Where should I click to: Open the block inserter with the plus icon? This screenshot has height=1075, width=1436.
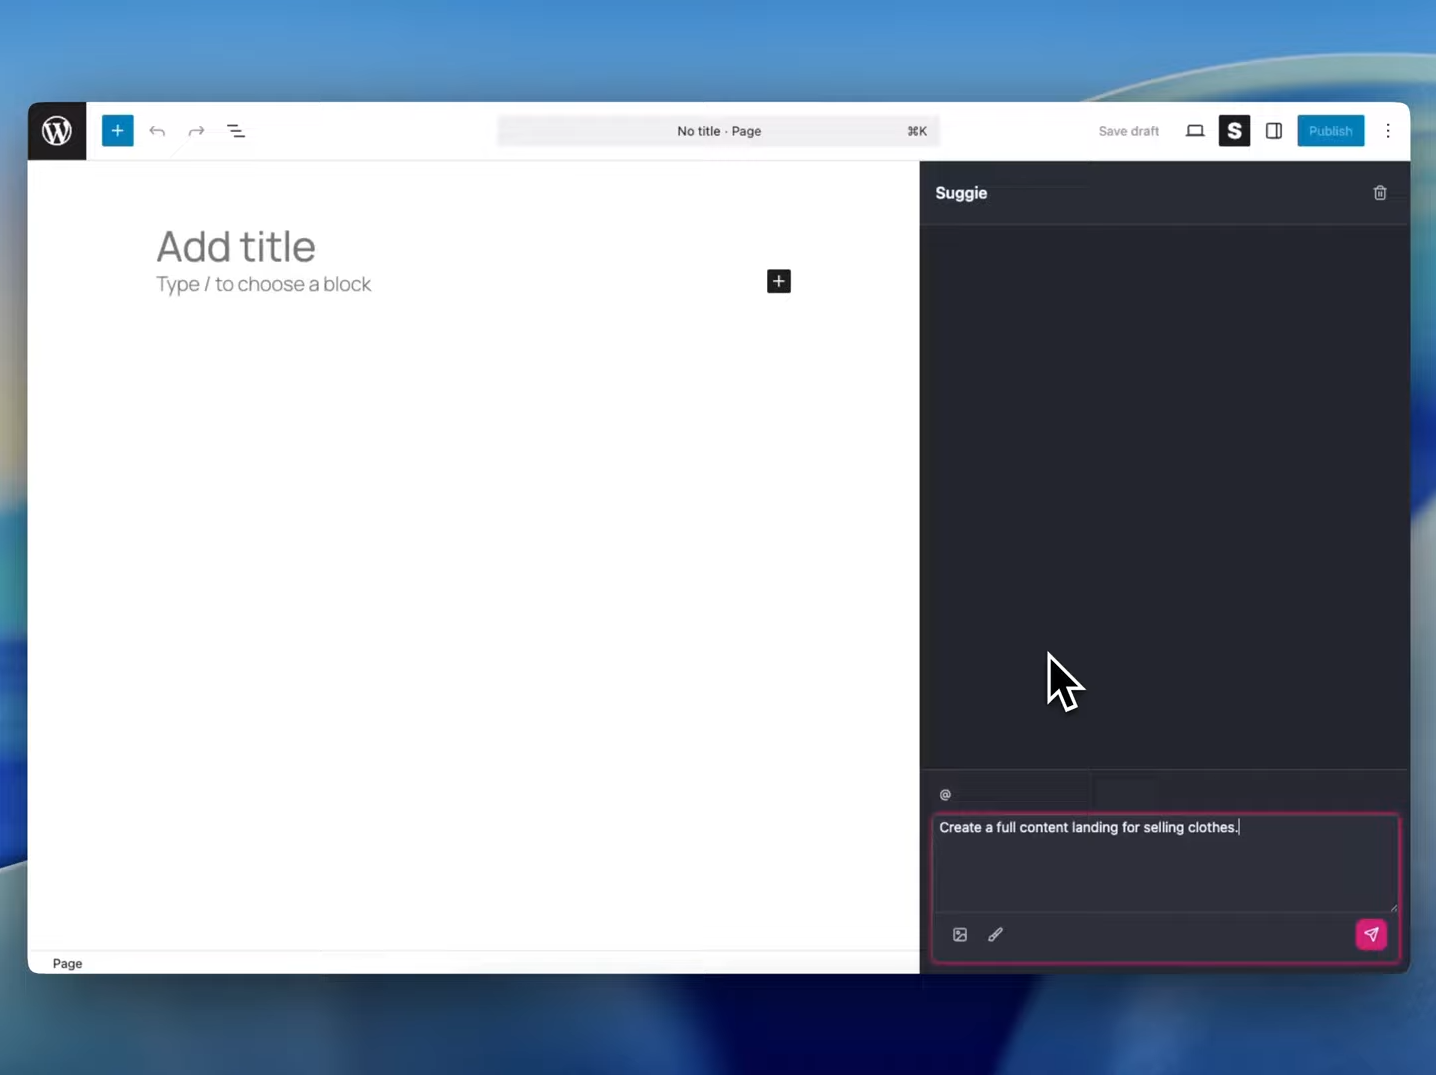tap(117, 130)
